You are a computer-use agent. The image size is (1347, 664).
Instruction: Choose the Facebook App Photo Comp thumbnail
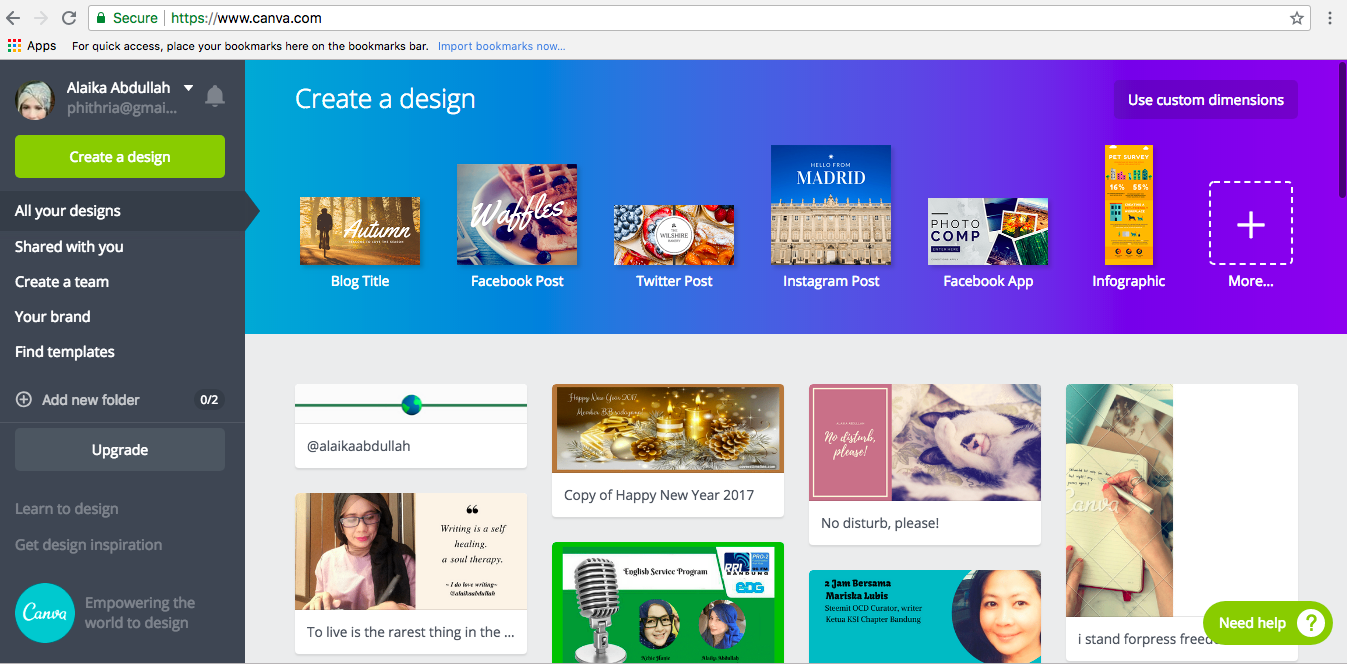pyautogui.click(x=988, y=231)
